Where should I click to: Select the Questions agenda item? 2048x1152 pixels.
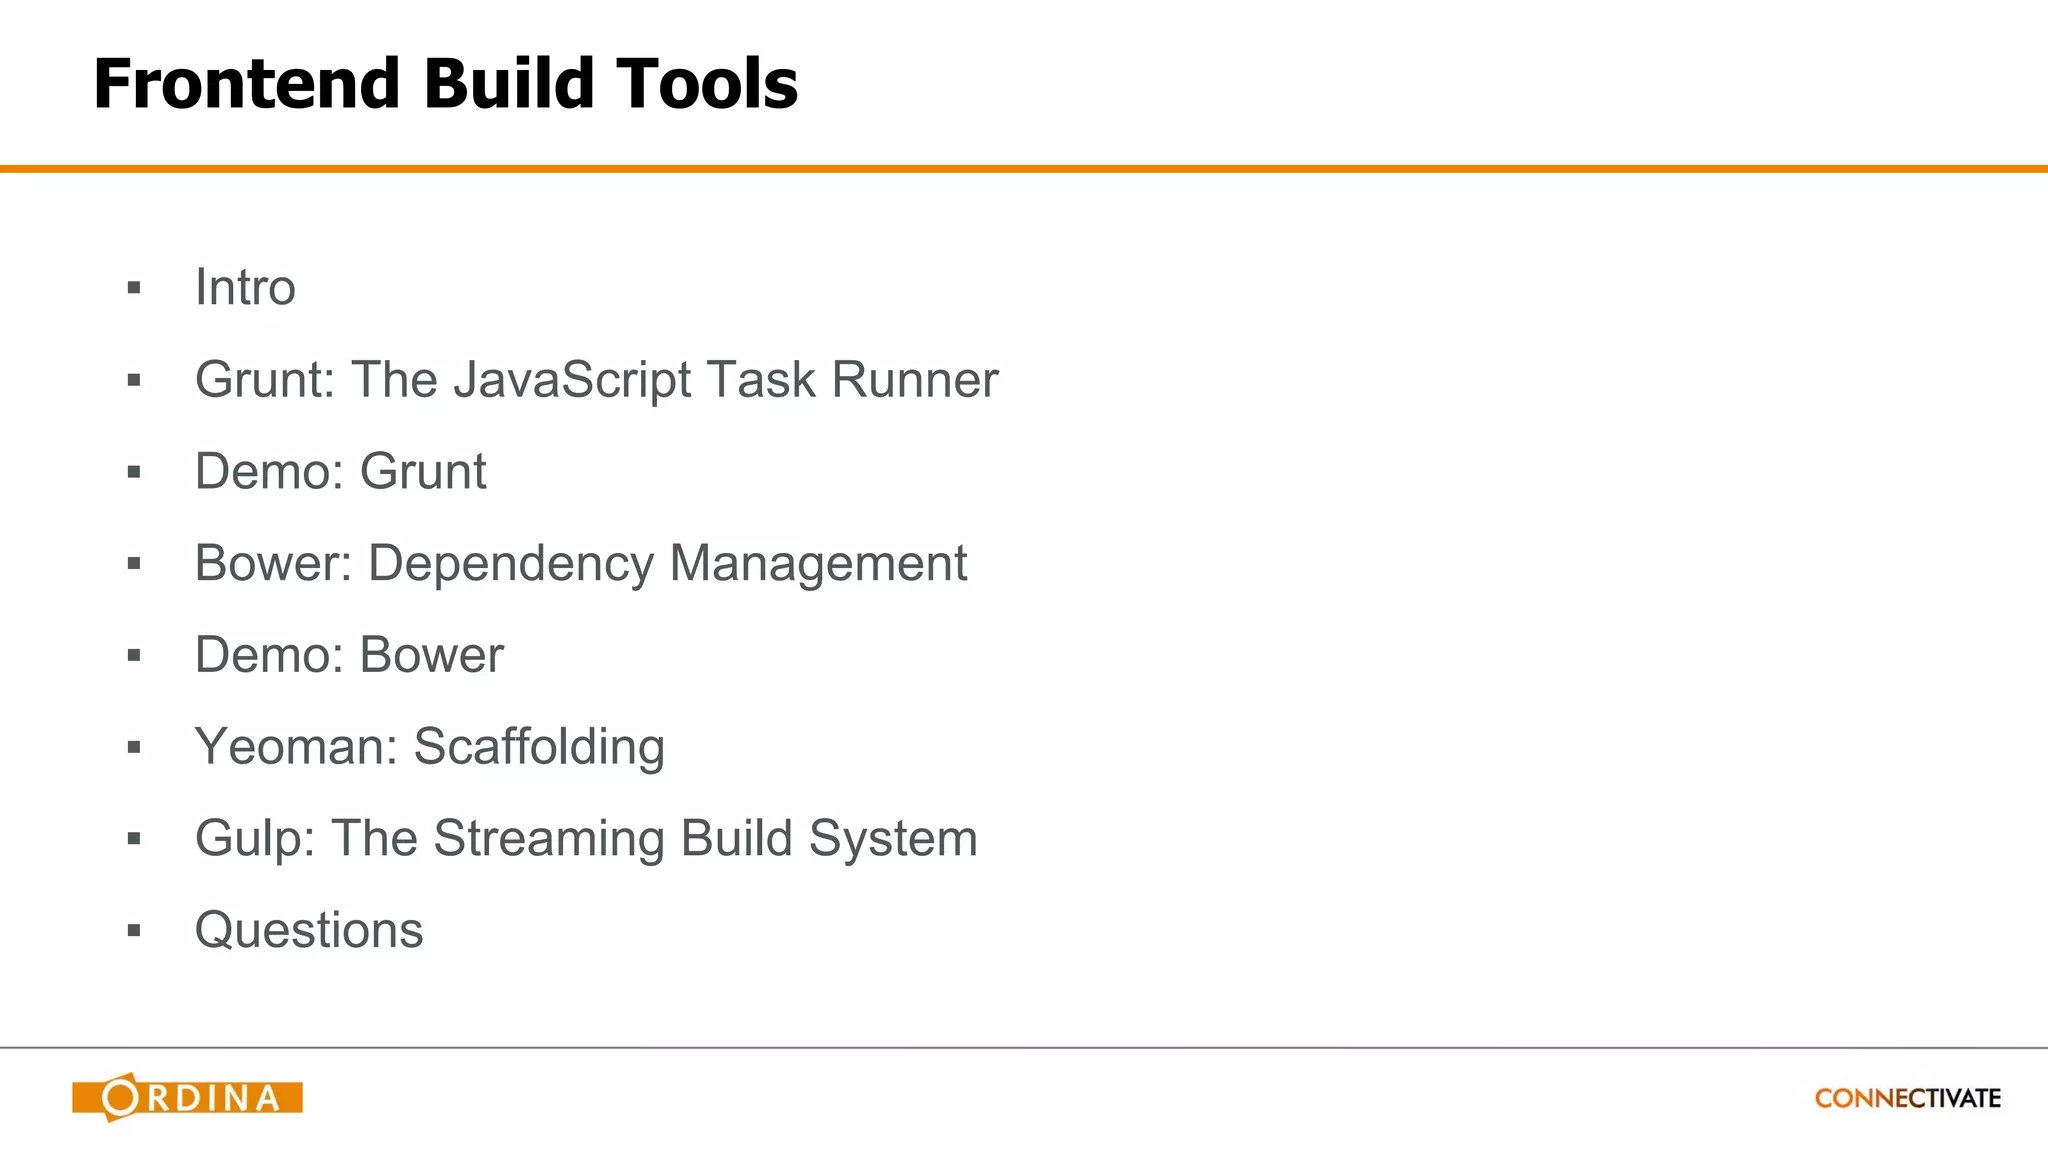point(308,930)
